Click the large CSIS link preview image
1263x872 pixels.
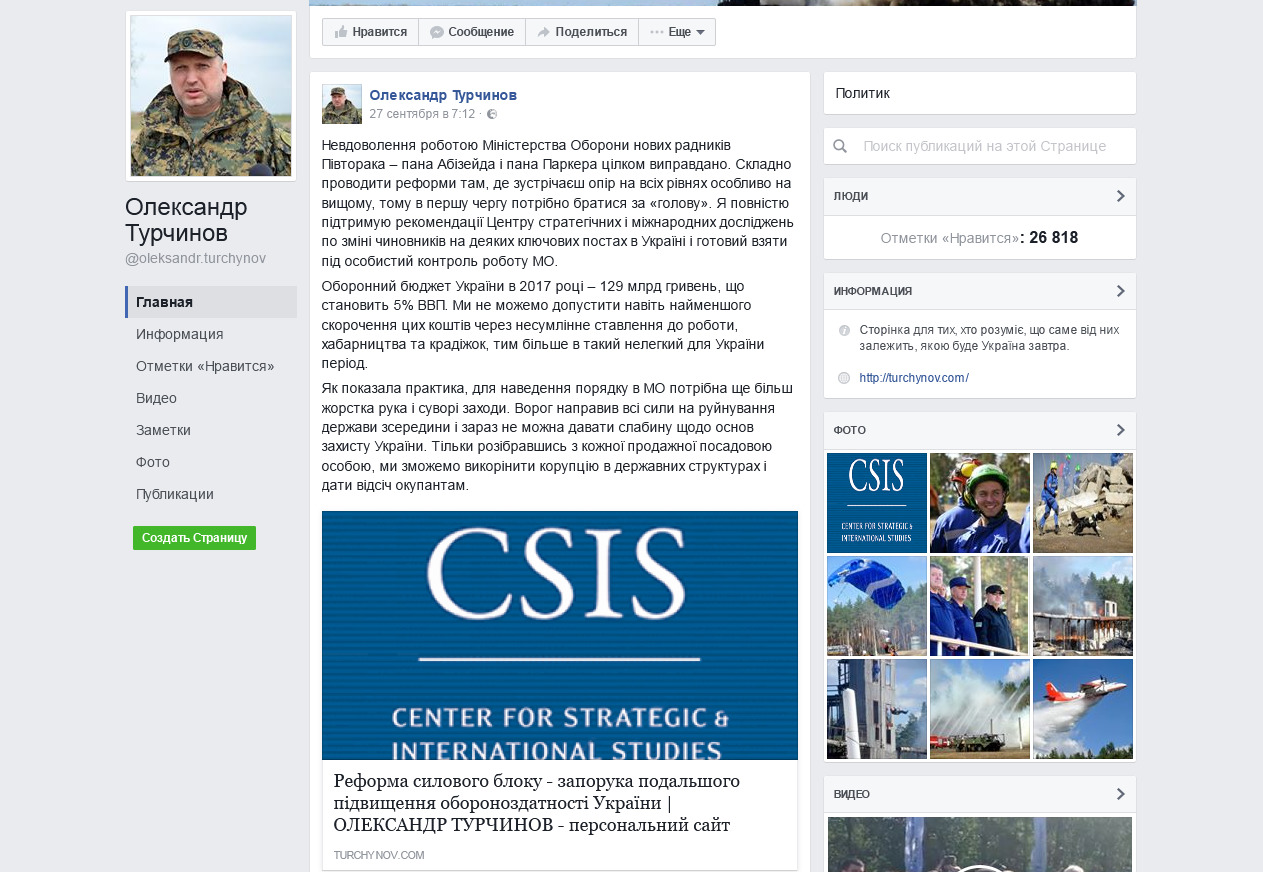pos(560,636)
